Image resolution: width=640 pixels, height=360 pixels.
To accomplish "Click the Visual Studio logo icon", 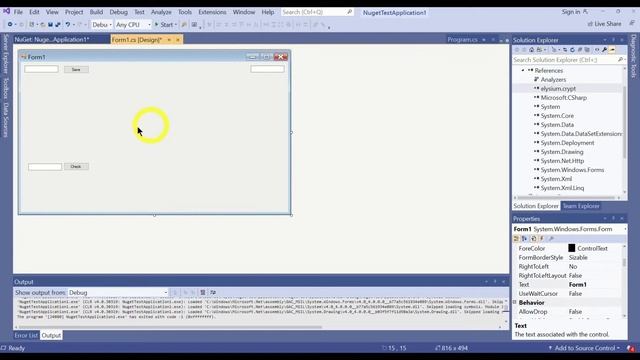I will [7, 11].
